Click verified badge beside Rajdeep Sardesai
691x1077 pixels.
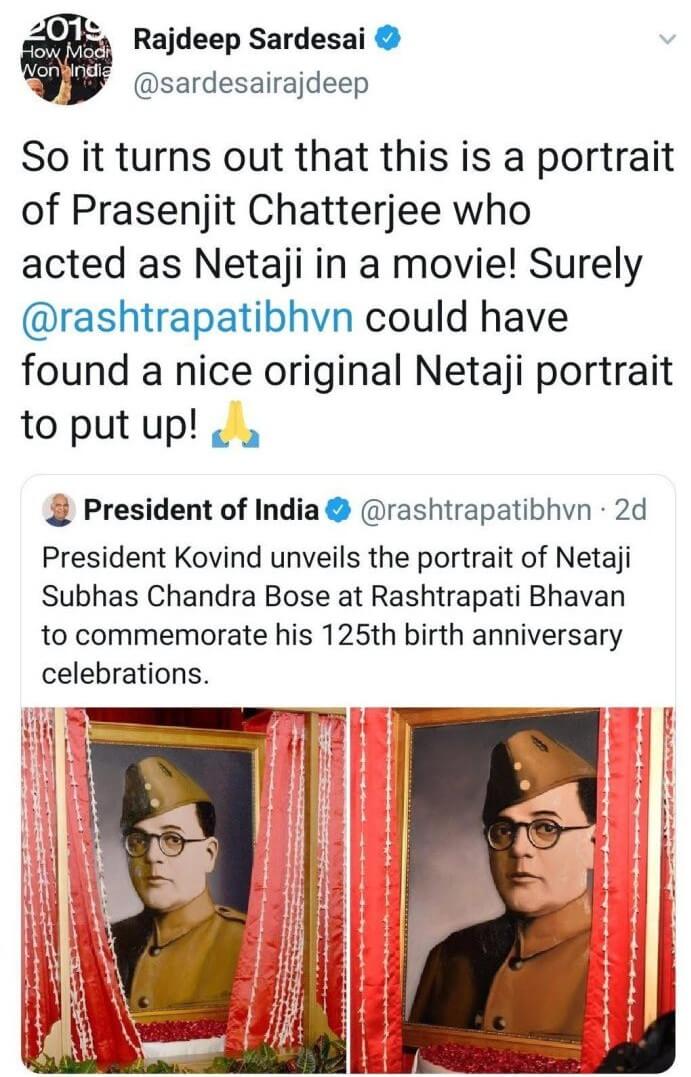[x=389, y=40]
